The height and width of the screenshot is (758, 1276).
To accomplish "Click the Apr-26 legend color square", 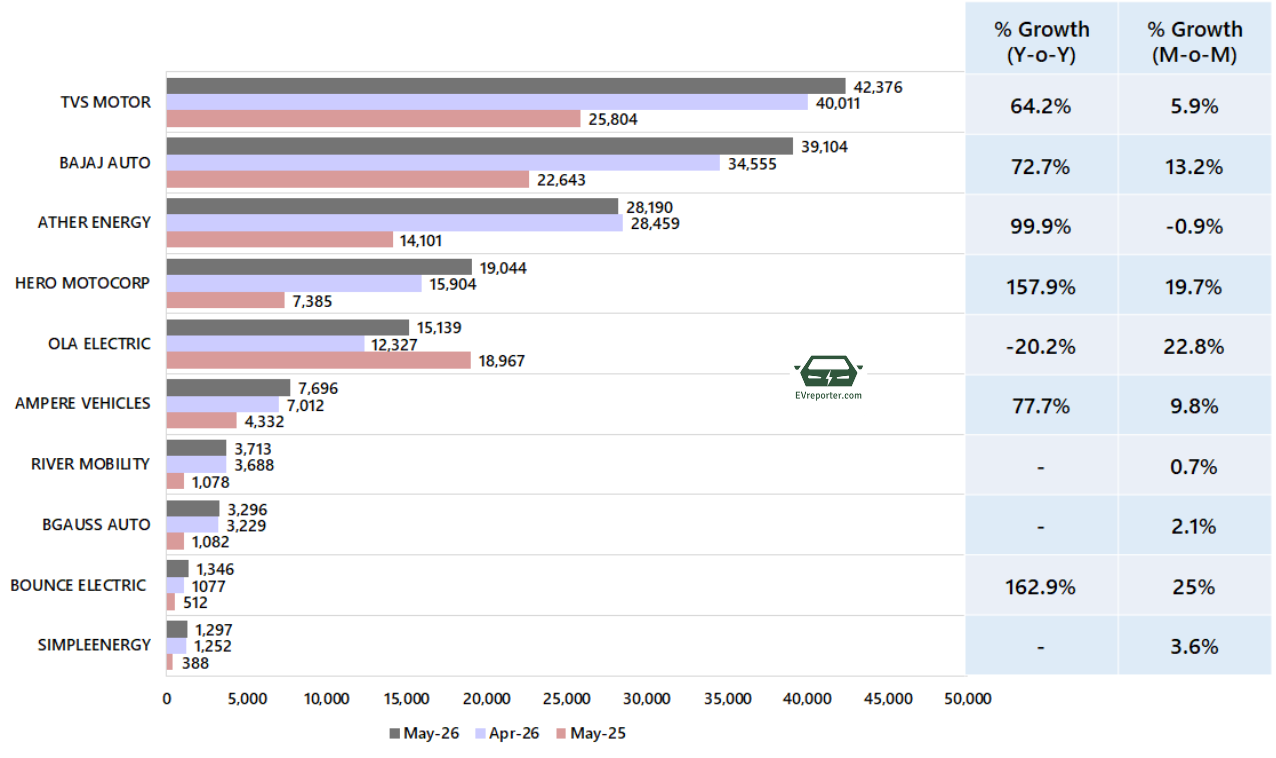I will click(x=481, y=734).
